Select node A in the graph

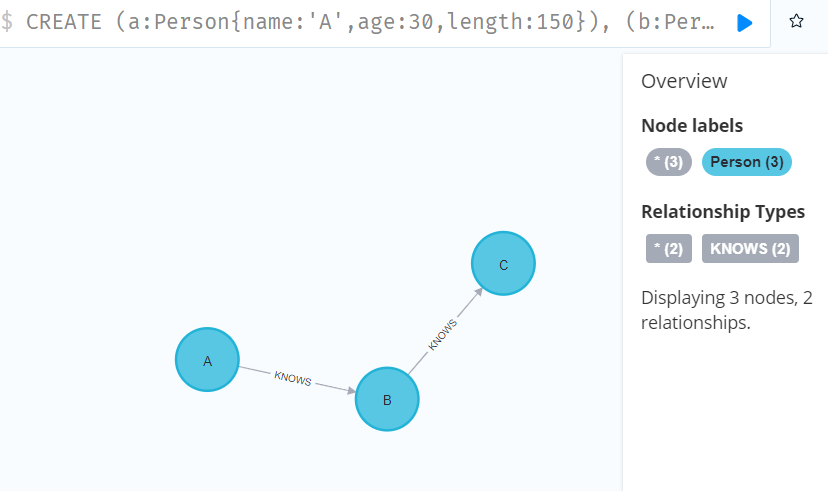(x=208, y=360)
